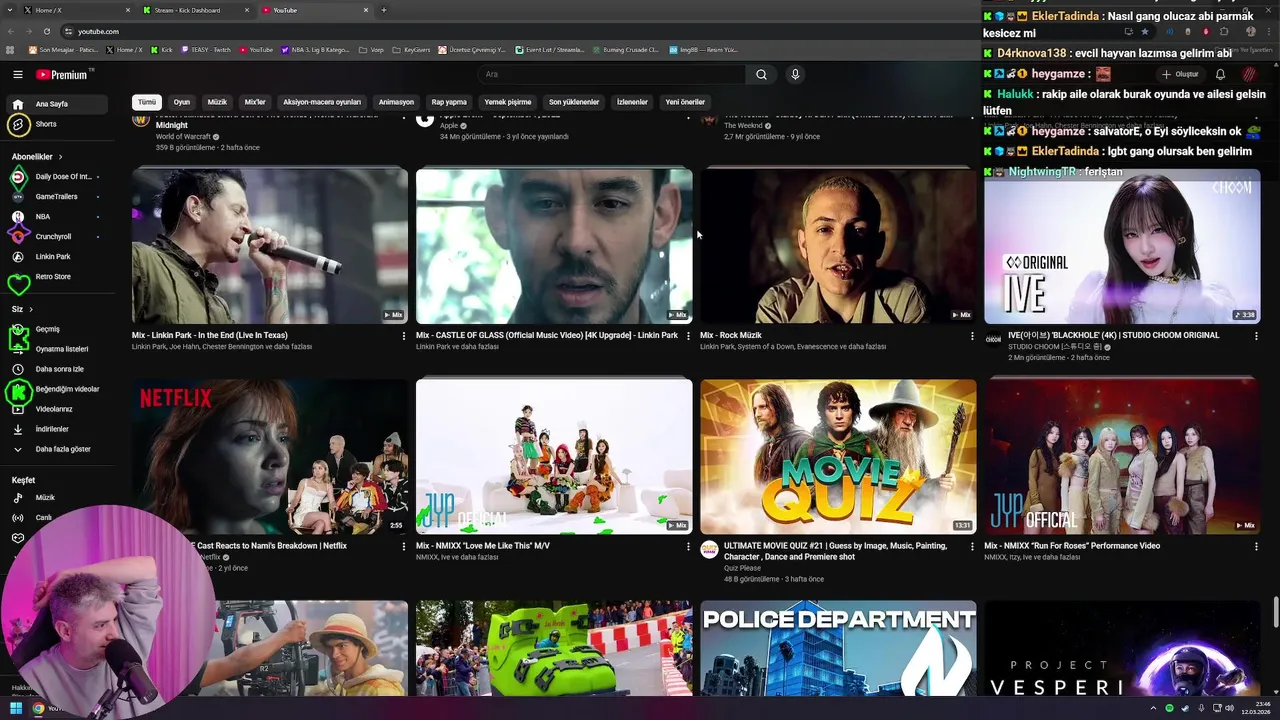Open the CASTLE OF GLASS mix thumbnail
The image size is (1280, 720).
point(554,246)
